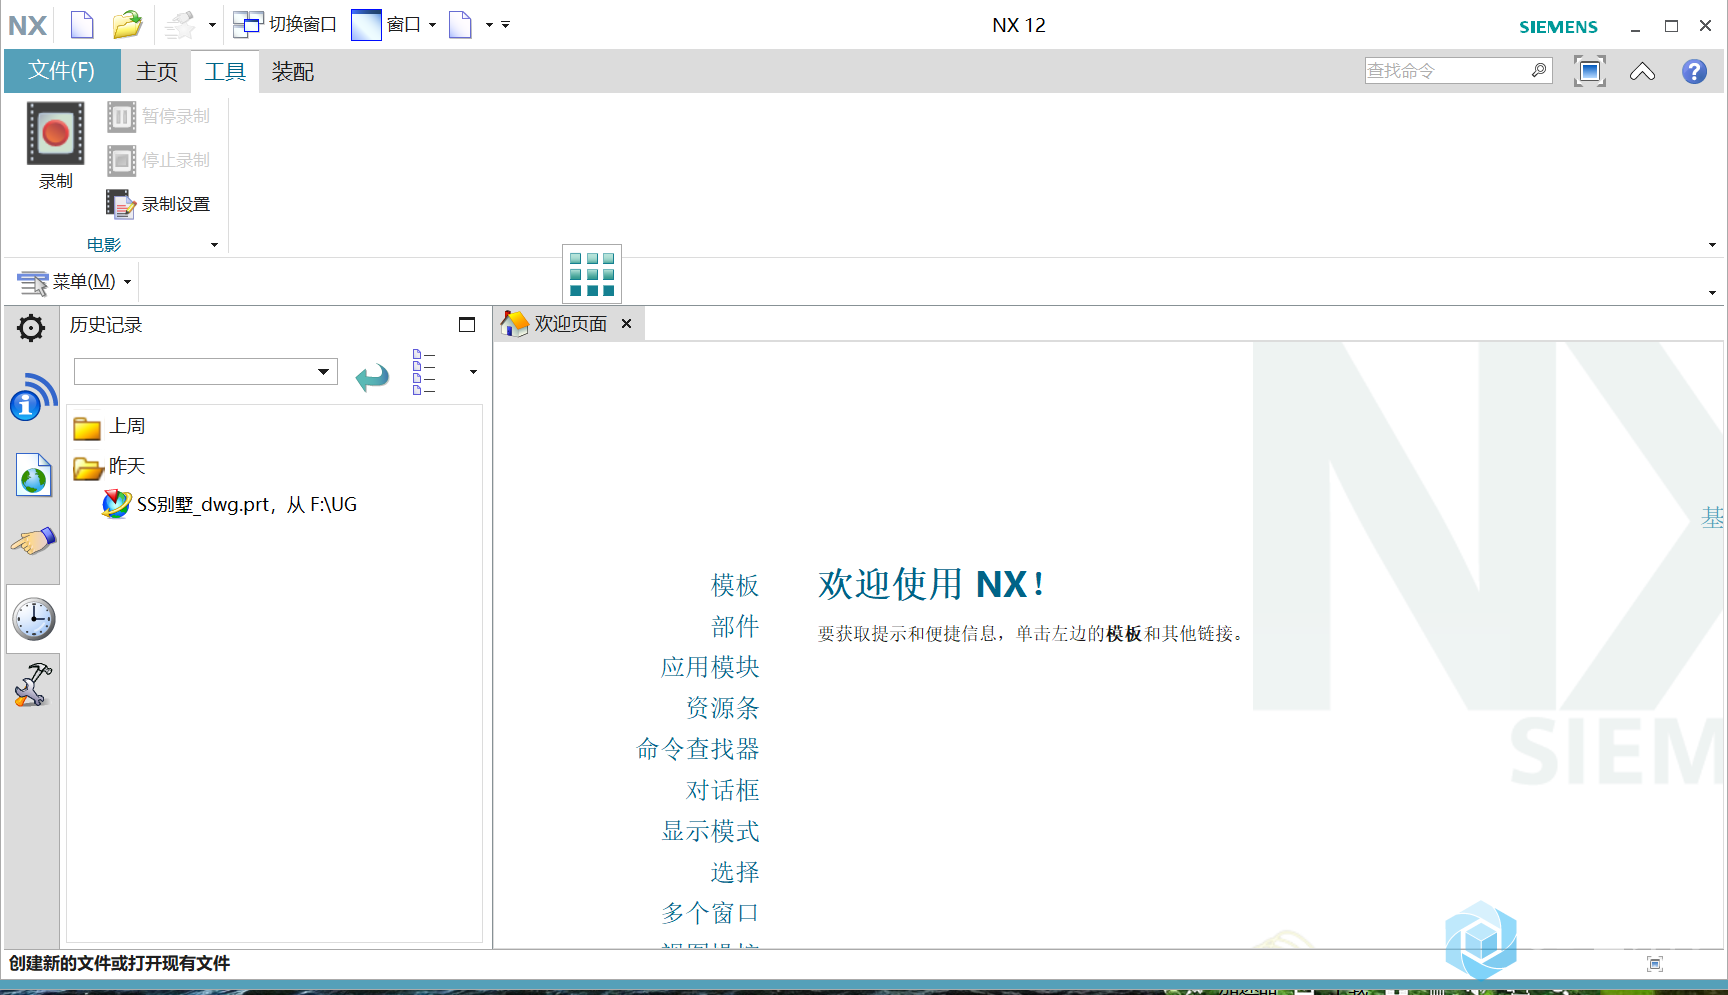Click the teal grid icon above the welcome tab
Viewport: 1728px width, 995px height.
click(592, 274)
